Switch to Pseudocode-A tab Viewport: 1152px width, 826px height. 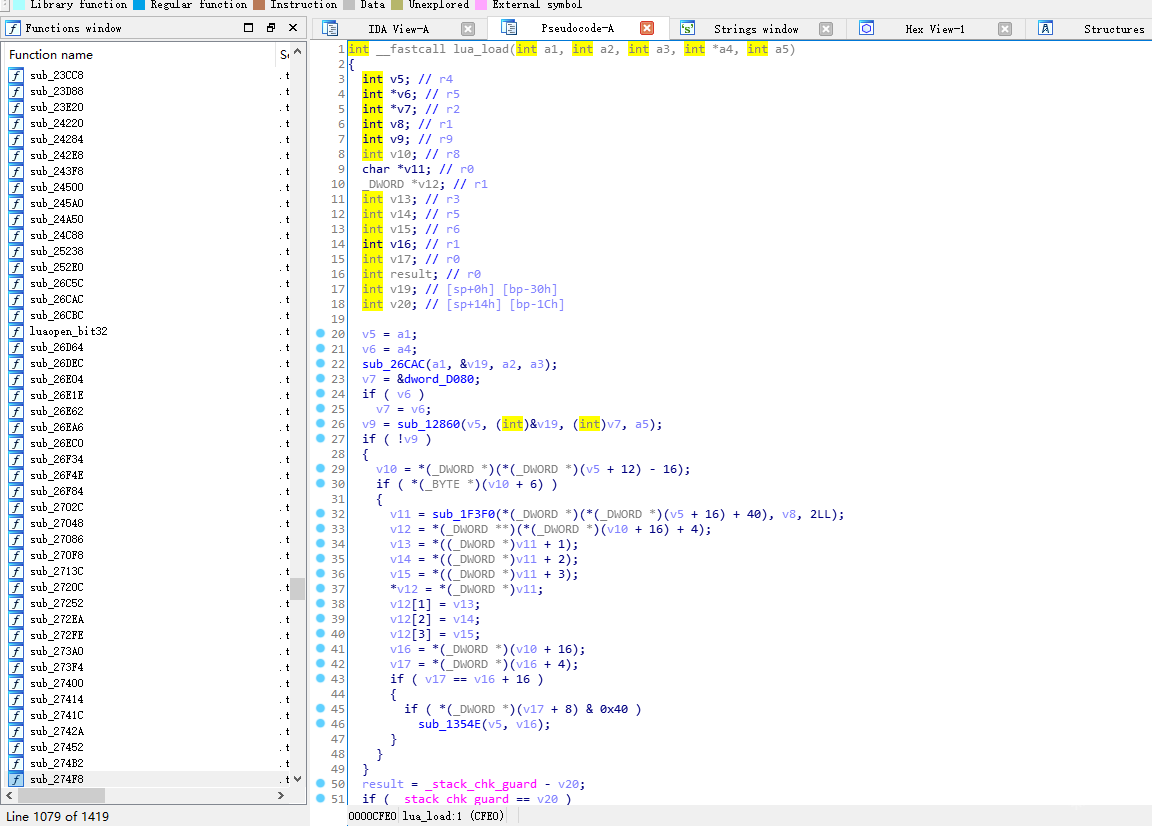(x=577, y=28)
